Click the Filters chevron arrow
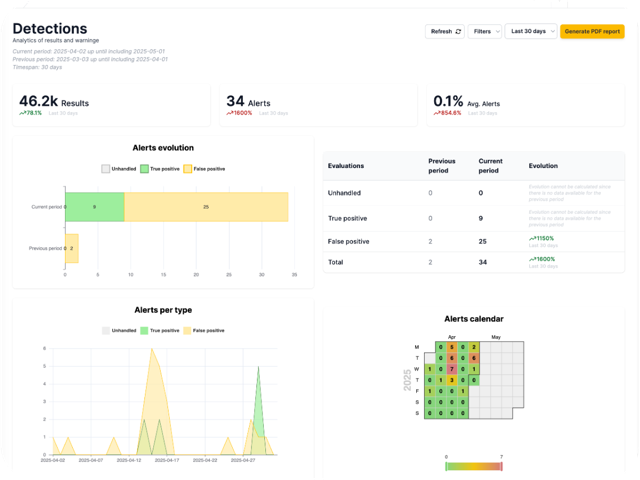The height and width of the screenshot is (480, 640). coord(496,32)
